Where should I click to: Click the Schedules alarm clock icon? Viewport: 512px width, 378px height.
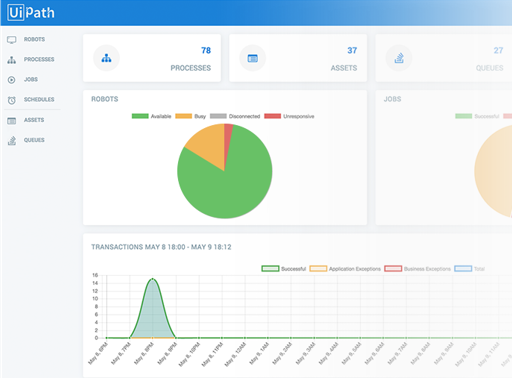tap(12, 100)
